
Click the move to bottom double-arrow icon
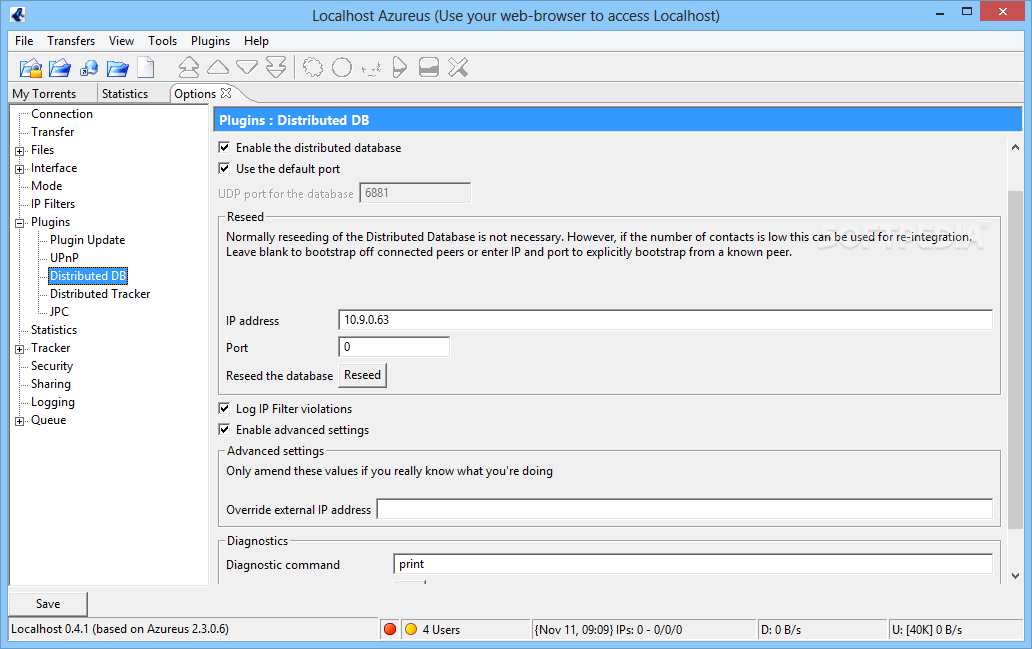coord(276,67)
